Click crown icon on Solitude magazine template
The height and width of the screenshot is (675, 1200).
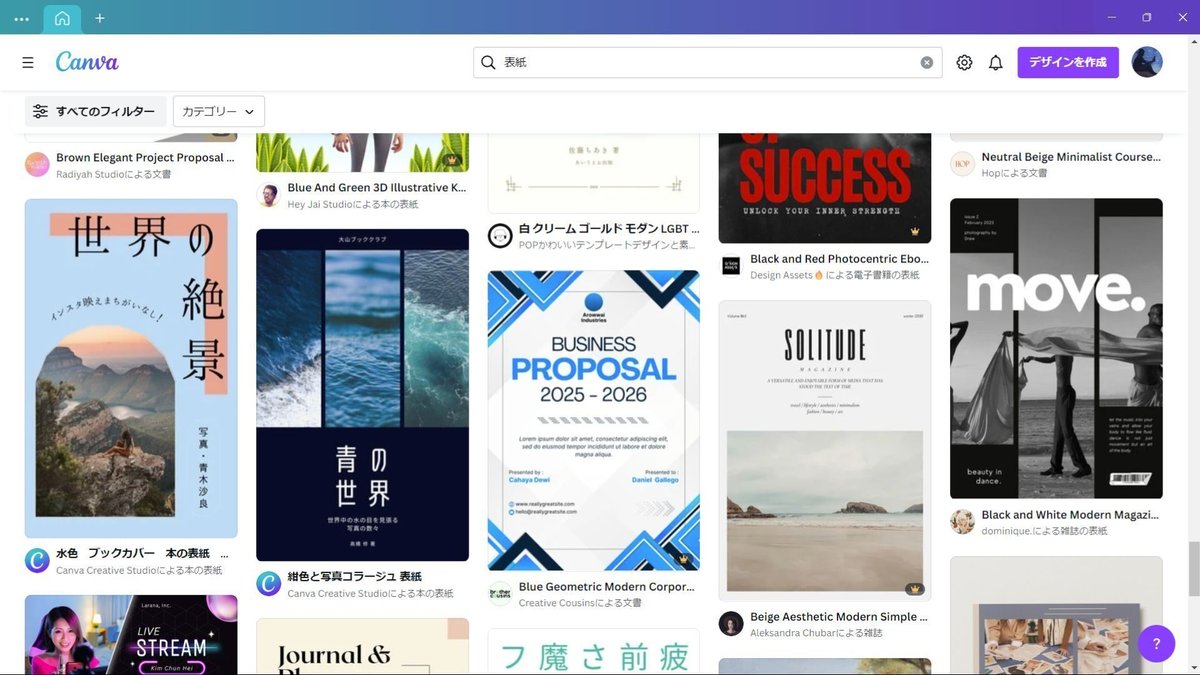915,589
